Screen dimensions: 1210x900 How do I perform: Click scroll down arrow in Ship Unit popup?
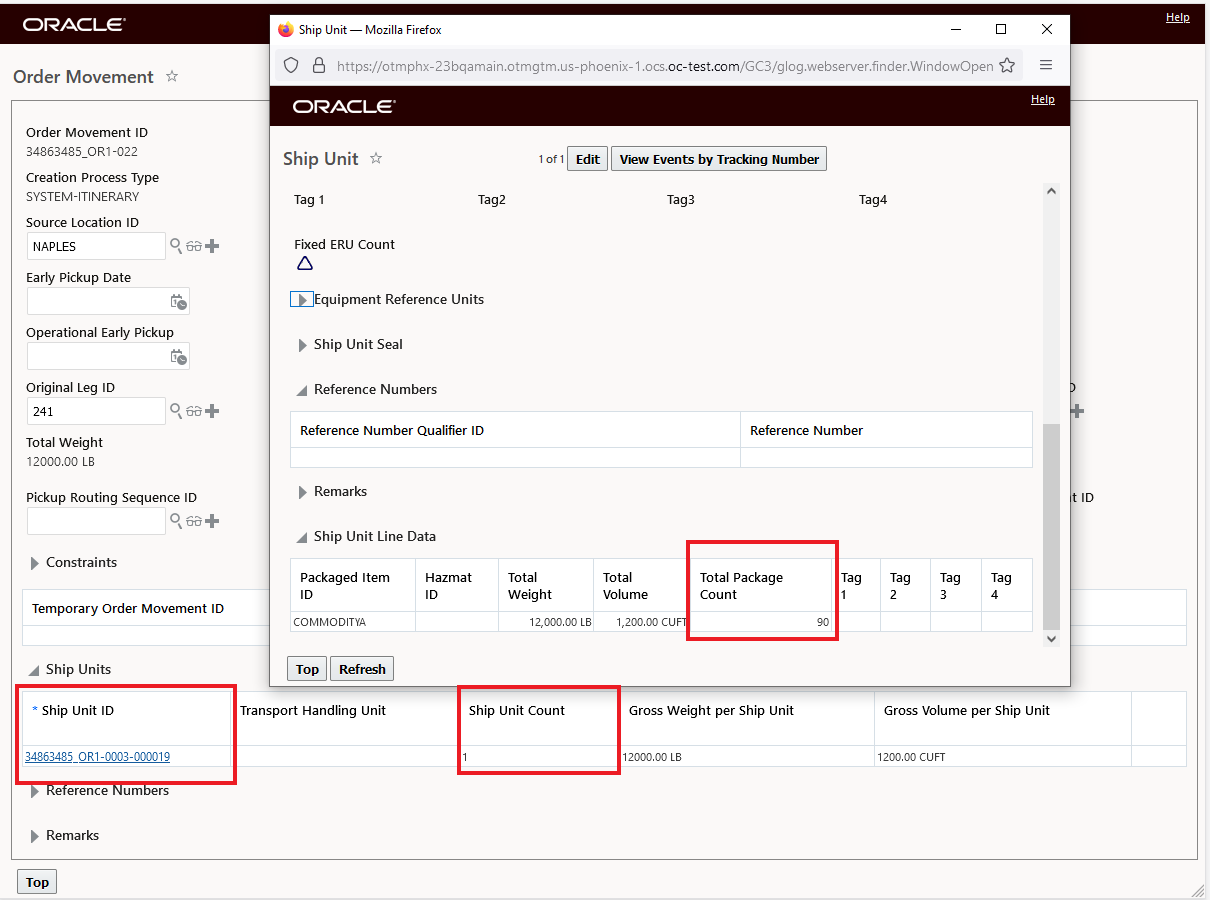click(x=1051, y=638)
